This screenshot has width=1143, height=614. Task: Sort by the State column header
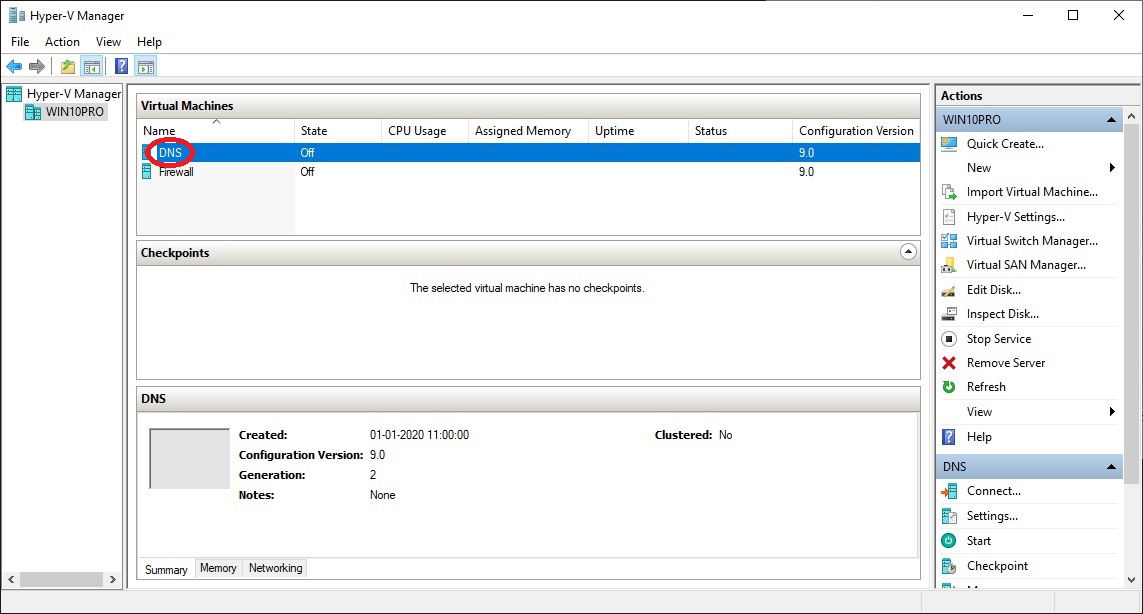coord(338,131)
